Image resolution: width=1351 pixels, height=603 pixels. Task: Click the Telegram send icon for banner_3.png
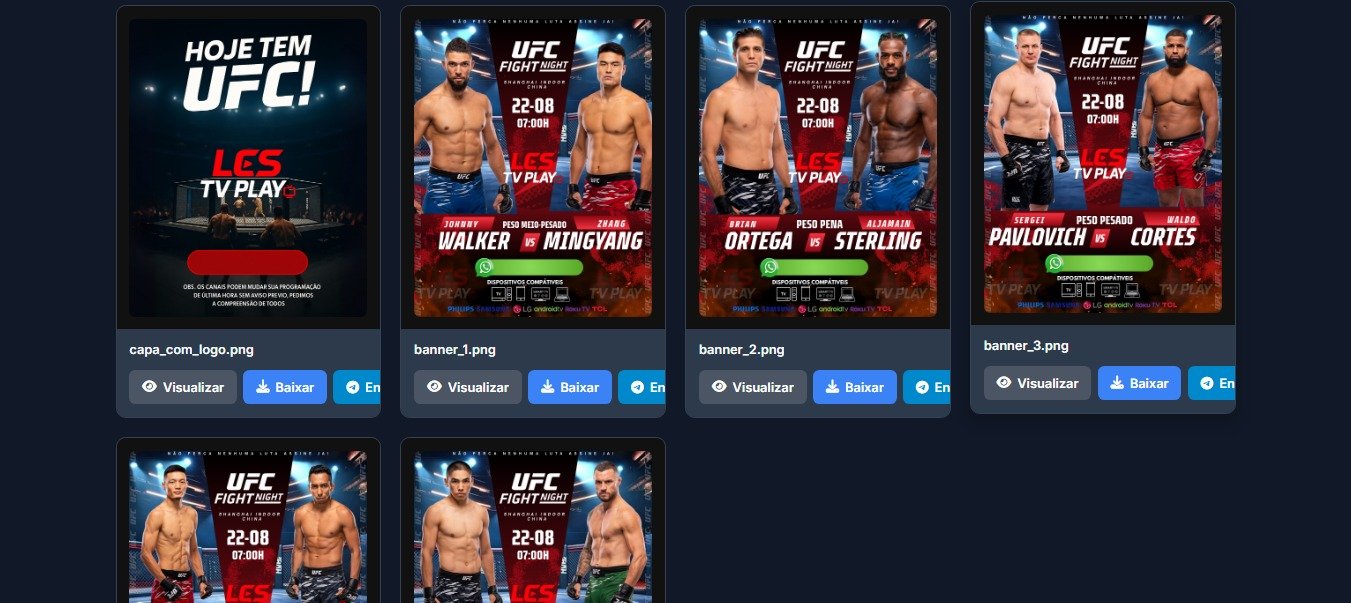tap(1207, 383)
